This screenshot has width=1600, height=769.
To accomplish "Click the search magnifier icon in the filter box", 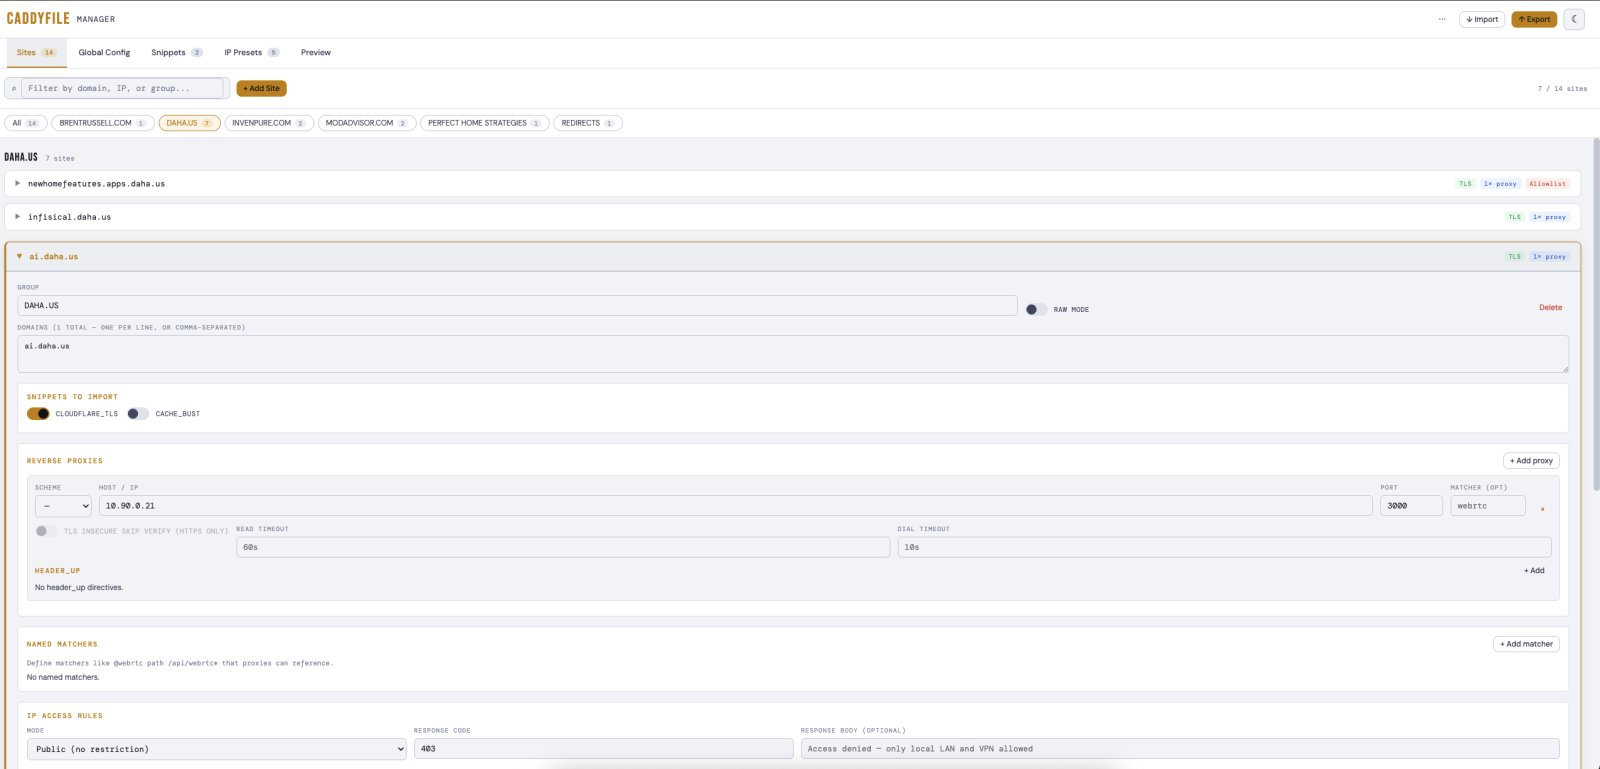I will click(13, 88).
